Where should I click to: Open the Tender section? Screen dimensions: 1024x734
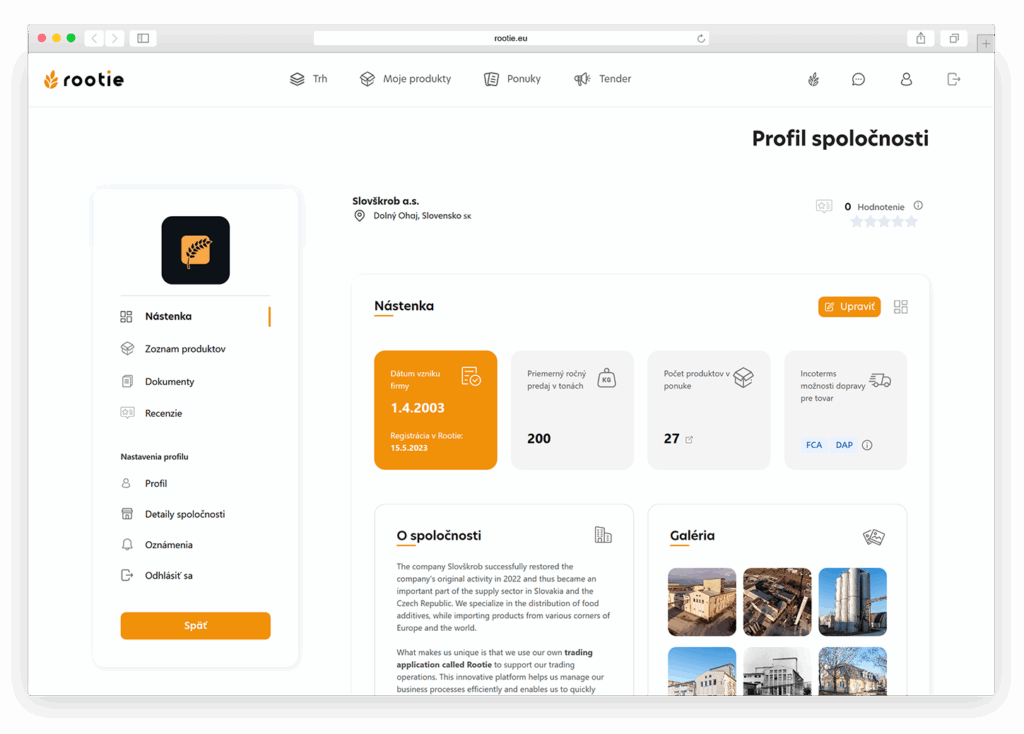tap(603, 79)
